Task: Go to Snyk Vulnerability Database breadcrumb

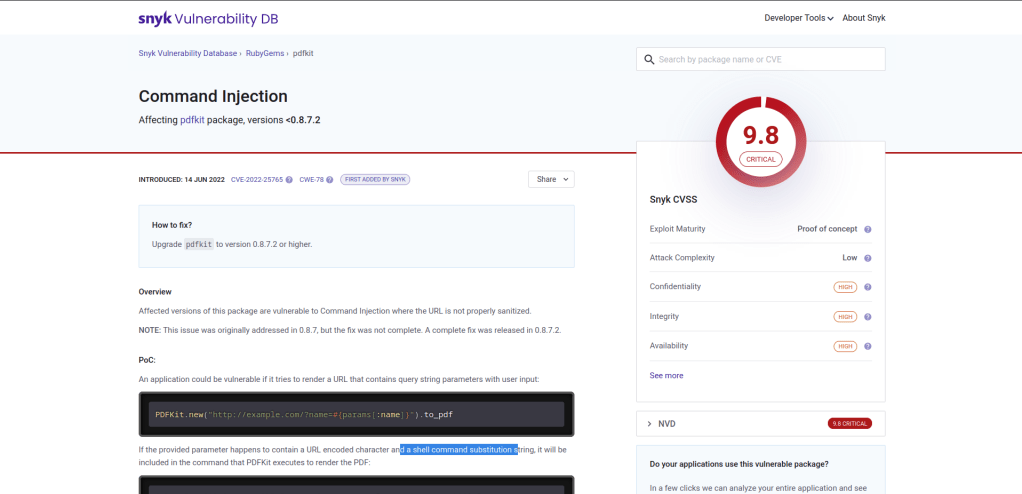Action: click(x=188, y=53)
